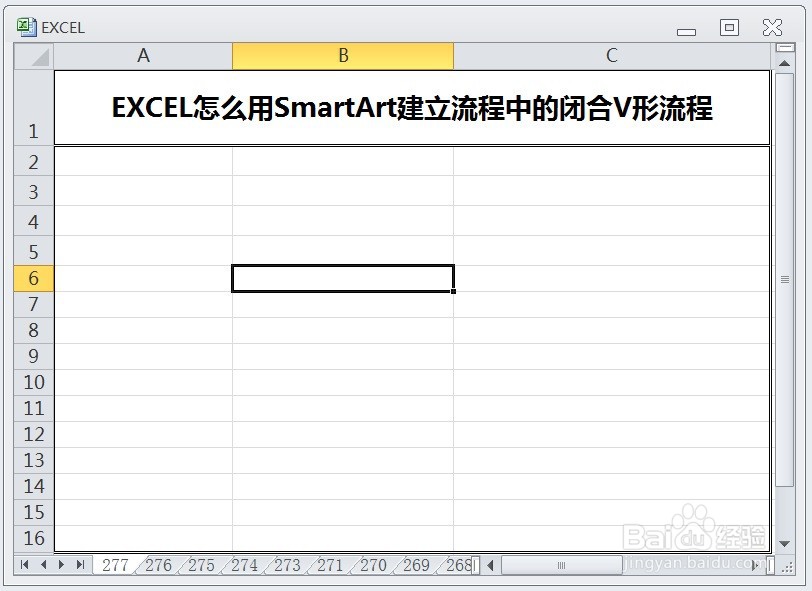Click the Excel workbook icon in title bar
Screen dimensions: 812x591
point(26,27)
